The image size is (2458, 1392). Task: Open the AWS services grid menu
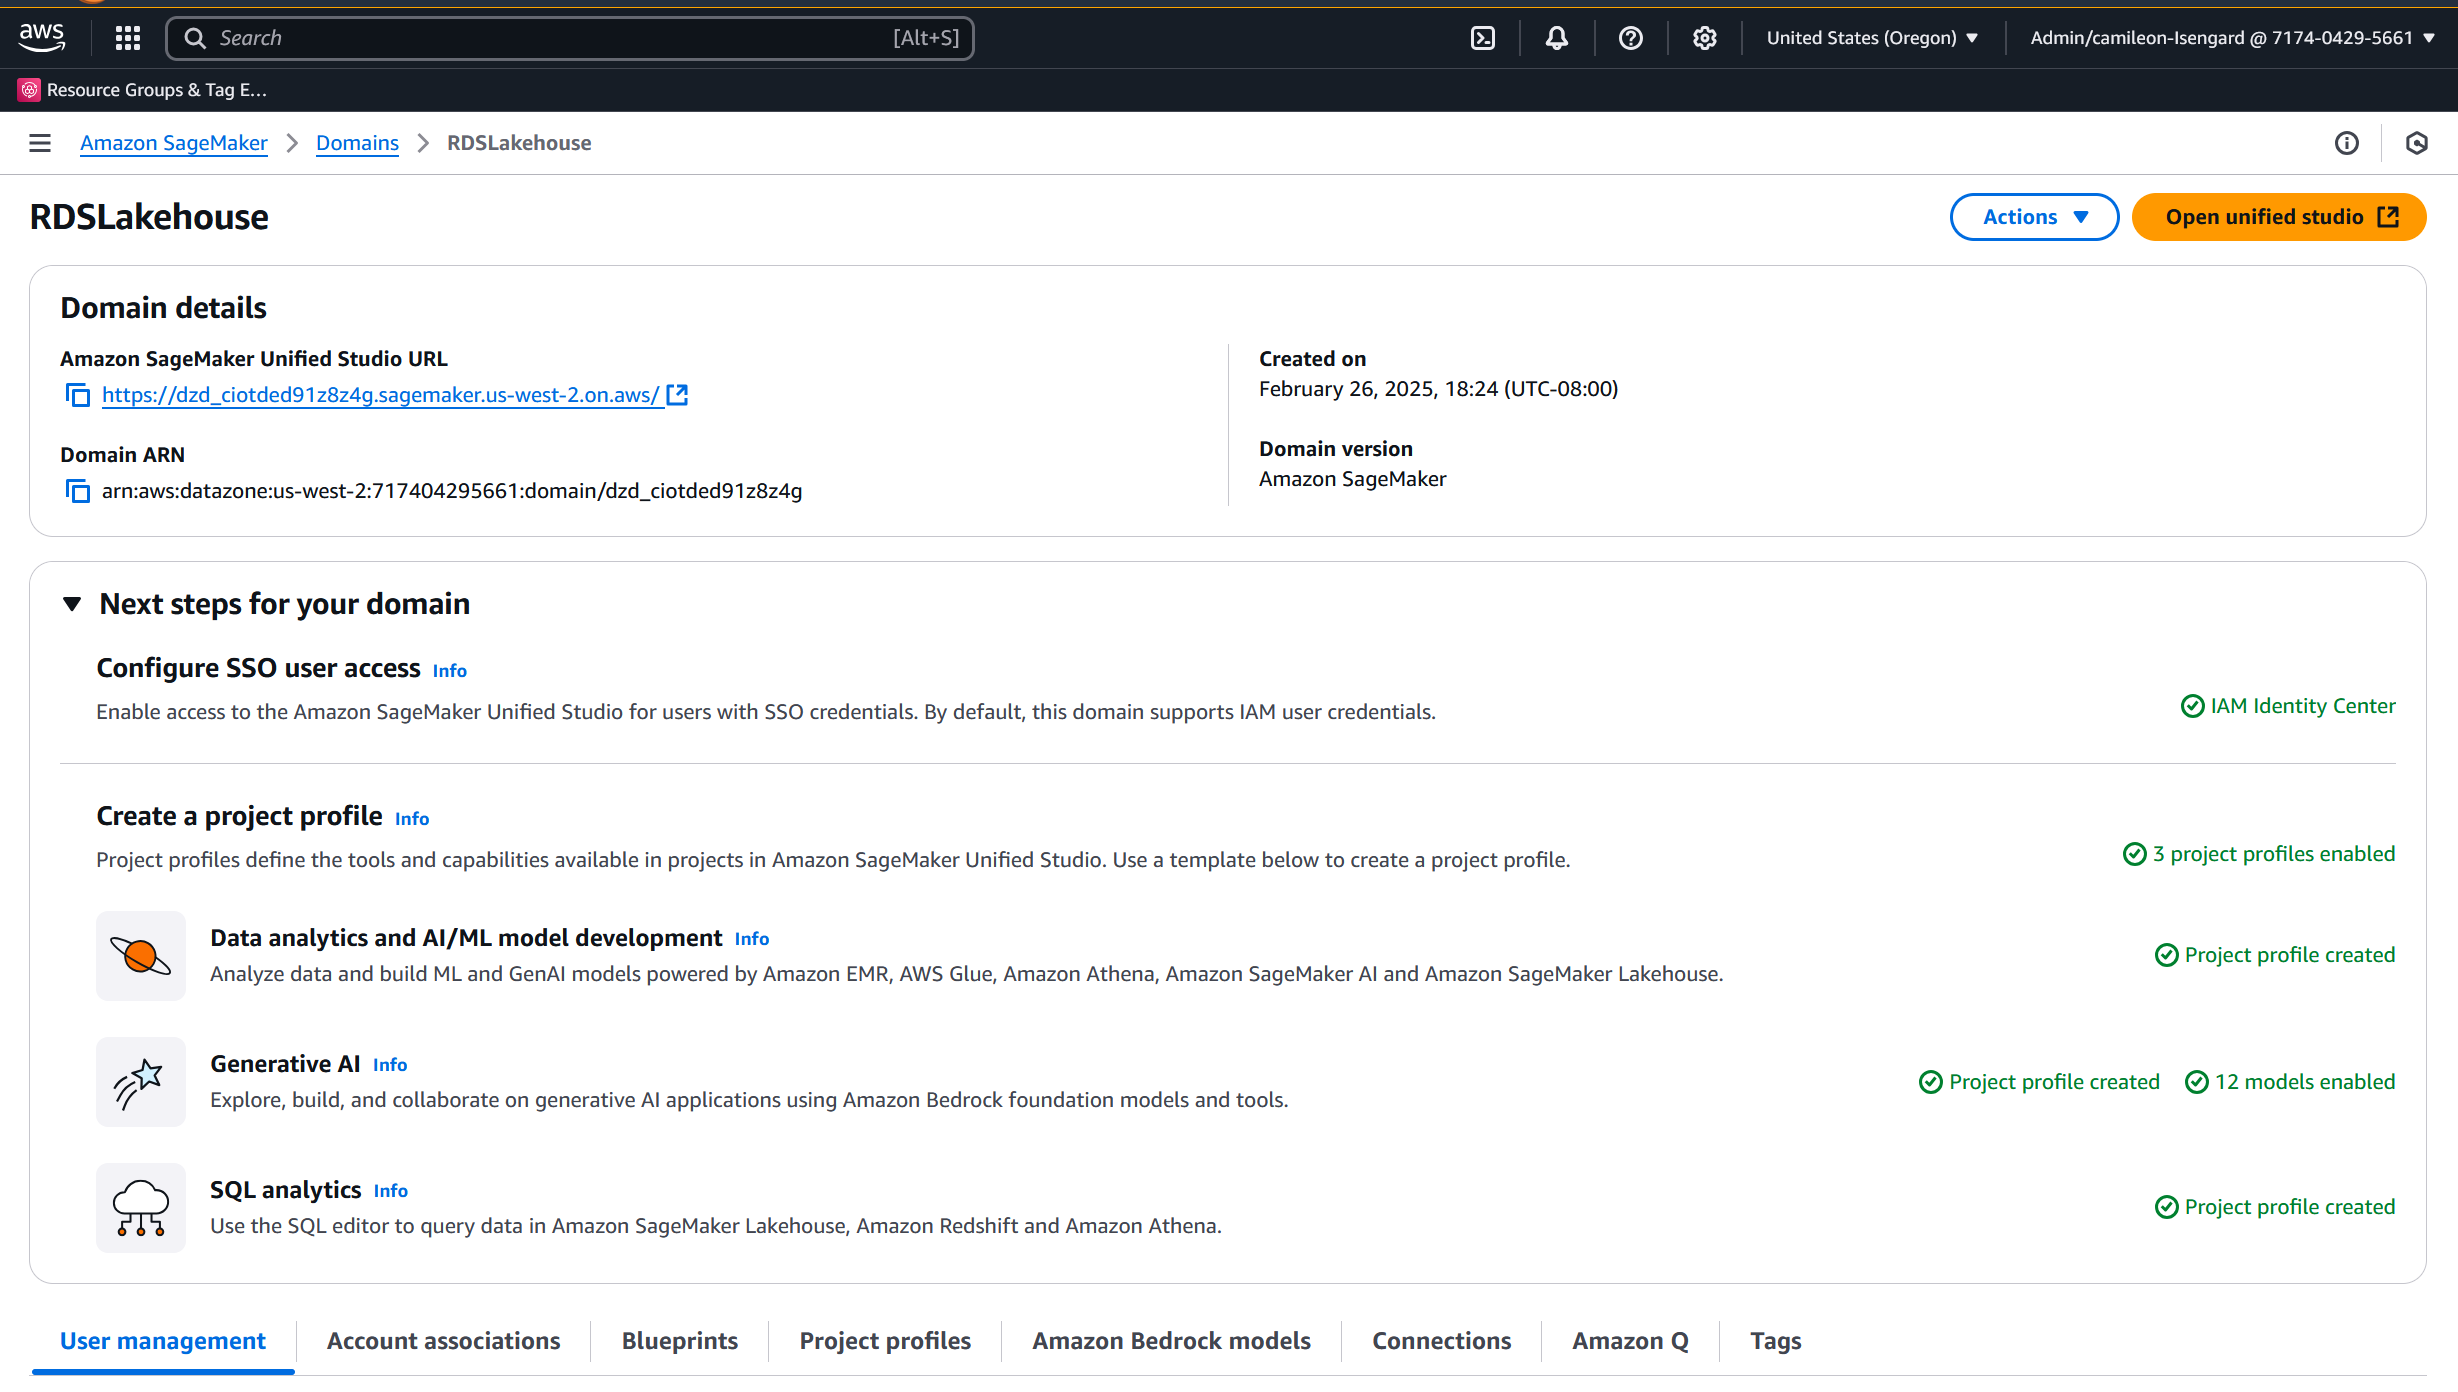(127, 38)
